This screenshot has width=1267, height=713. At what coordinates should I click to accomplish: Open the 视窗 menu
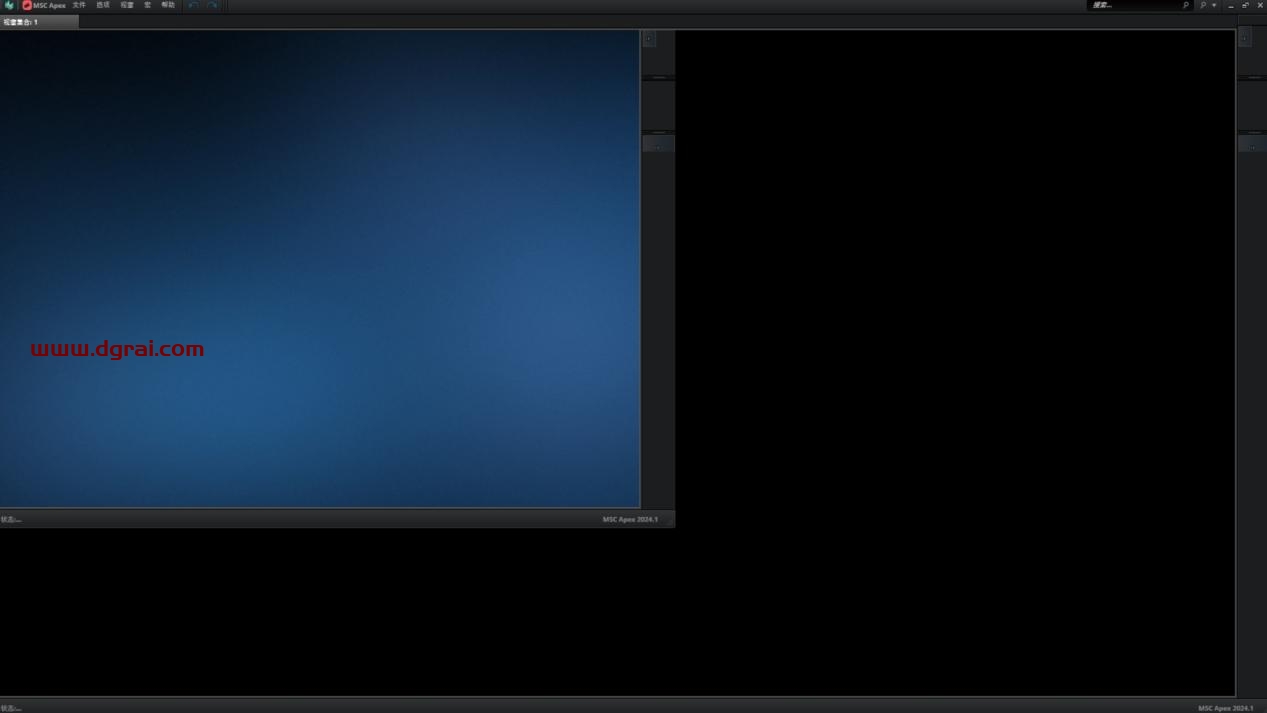click(127, 5)
